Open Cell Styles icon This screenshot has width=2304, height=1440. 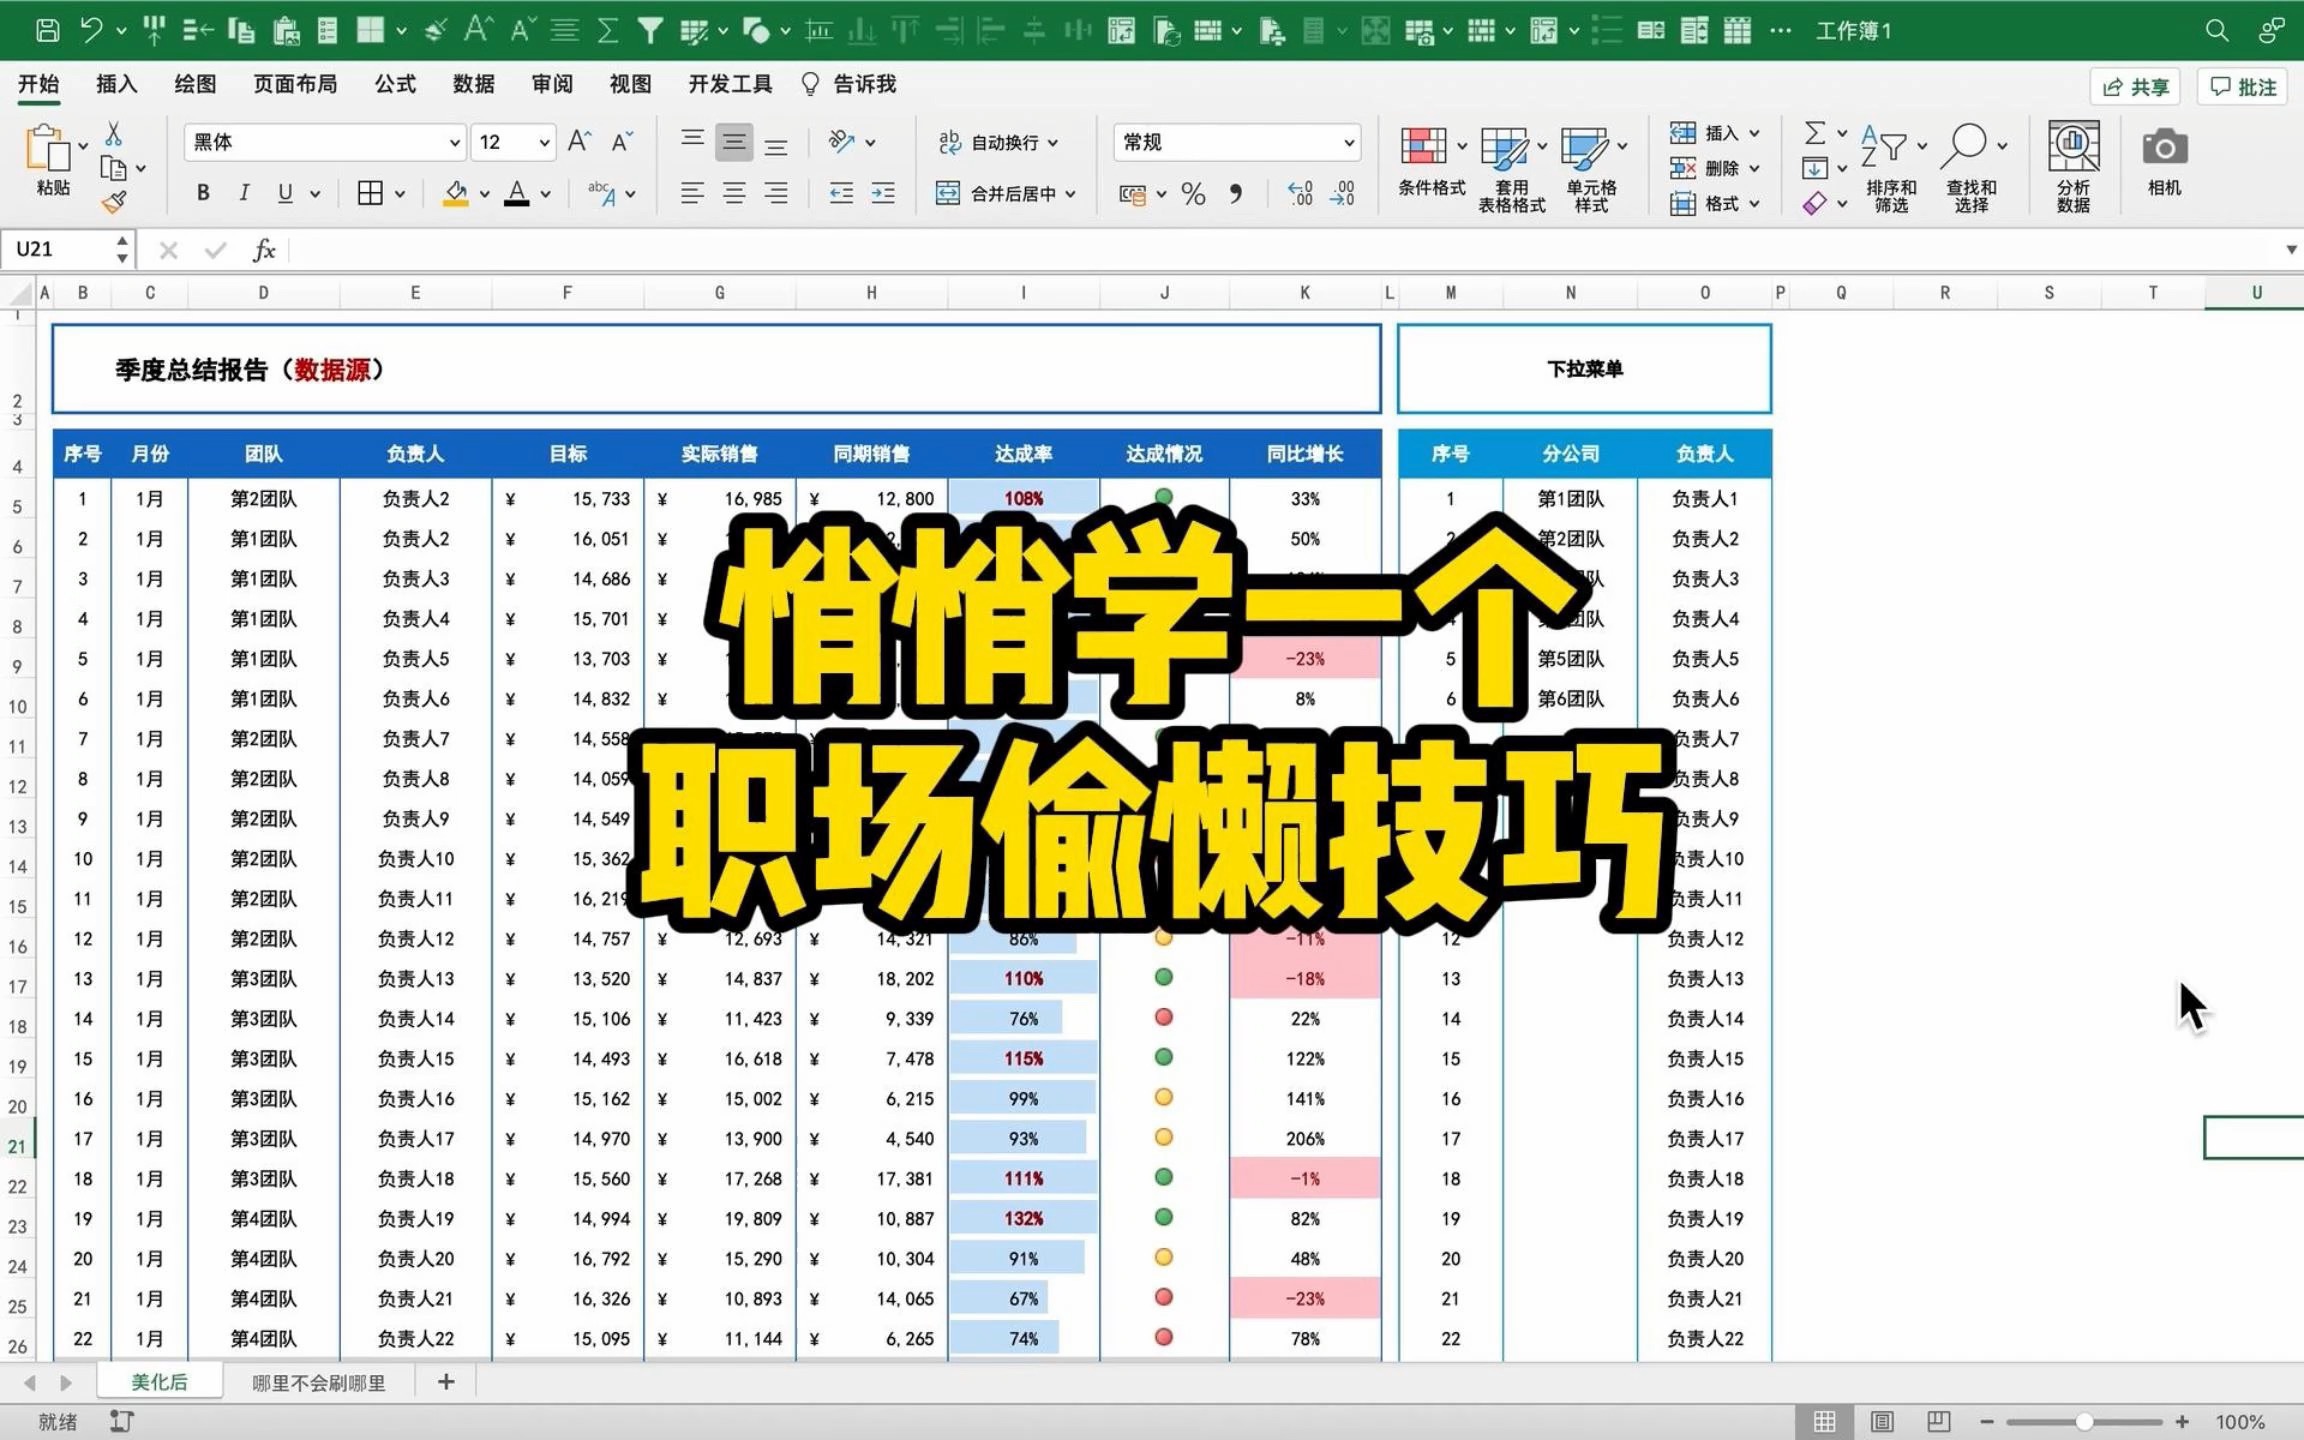[x=1584, y=148]
